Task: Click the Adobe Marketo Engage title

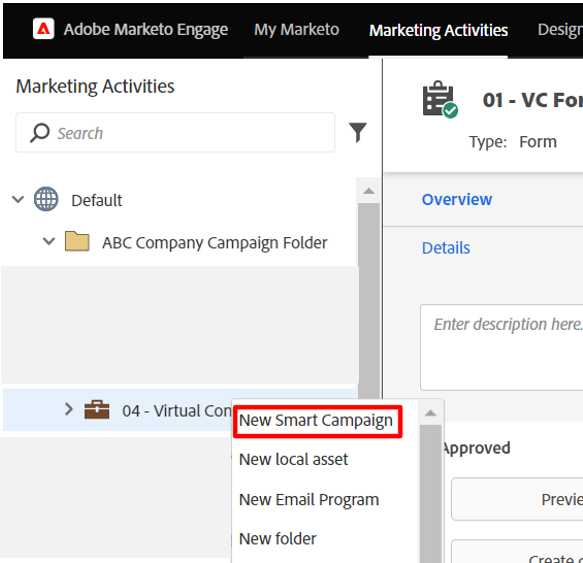Action: coord(146,29)
